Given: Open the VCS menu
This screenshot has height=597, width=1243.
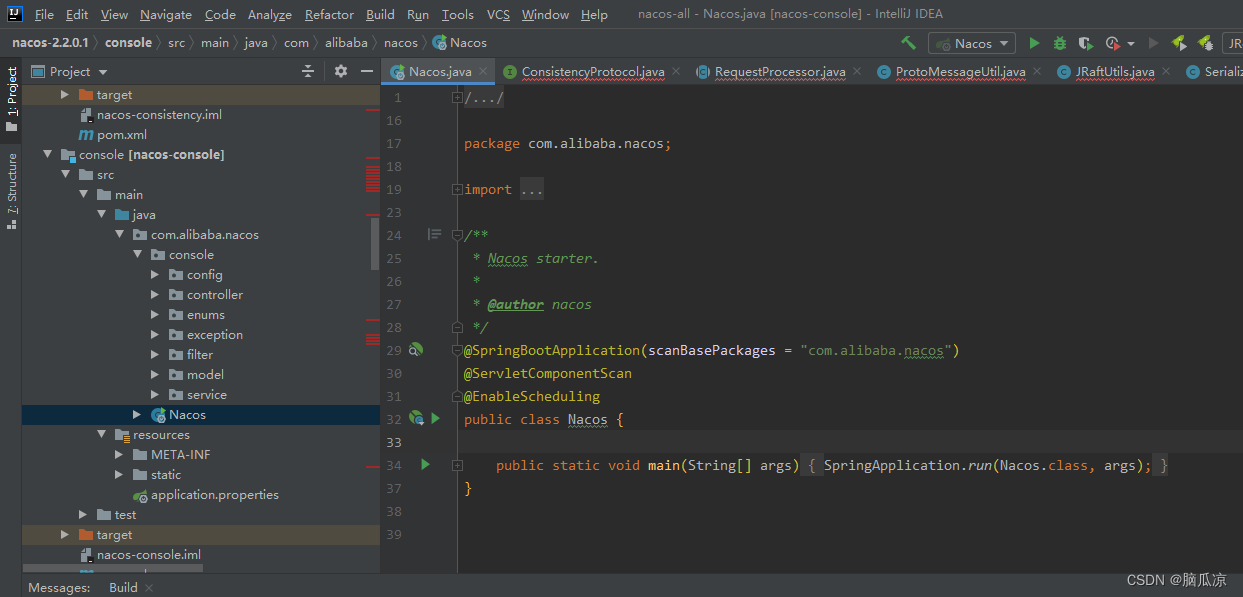Looking at the screenshot, I should coord(498,14).
